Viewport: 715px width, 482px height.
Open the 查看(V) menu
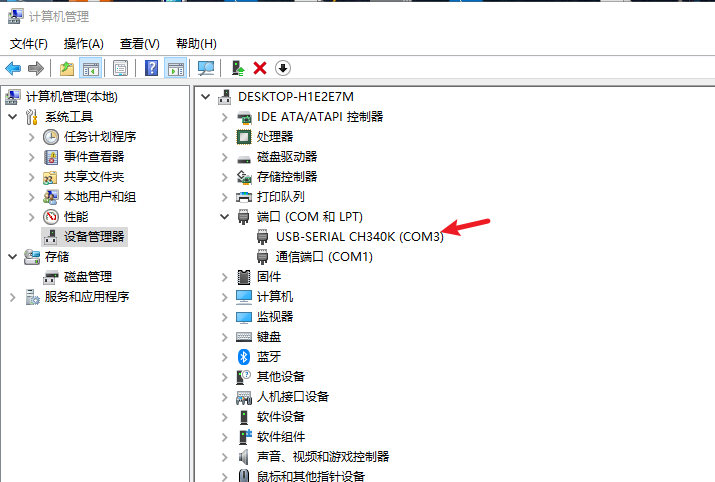139,44
